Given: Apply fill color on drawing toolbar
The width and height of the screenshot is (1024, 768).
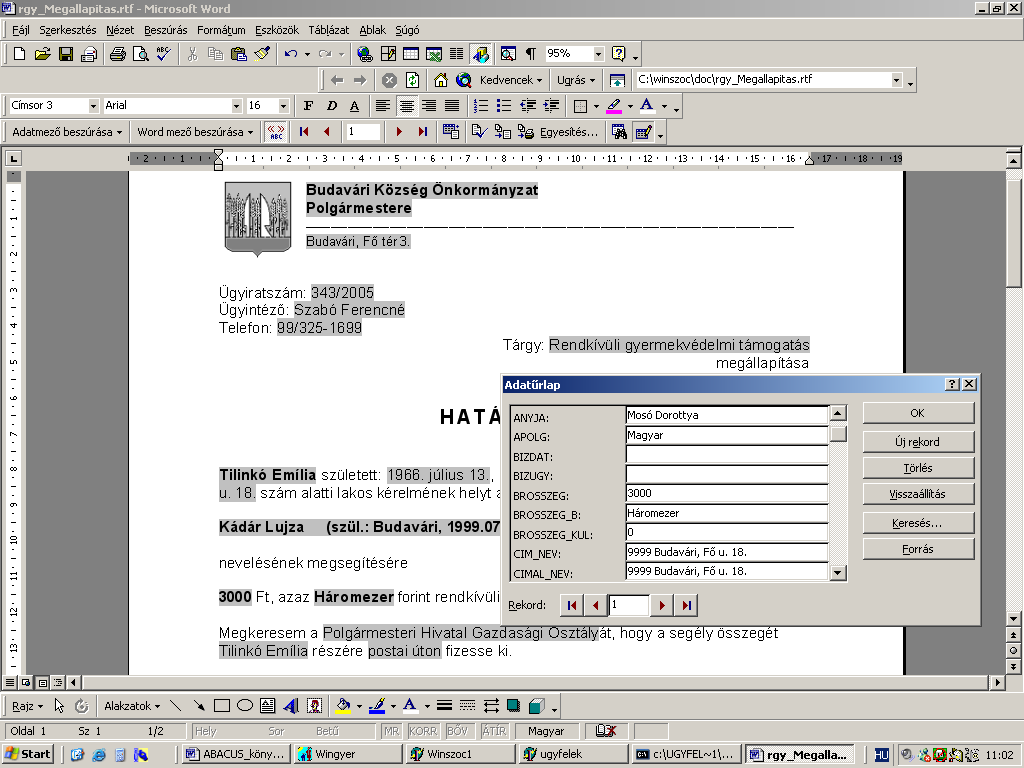Looking at the screenshot, I should click(x=343, y=706).
